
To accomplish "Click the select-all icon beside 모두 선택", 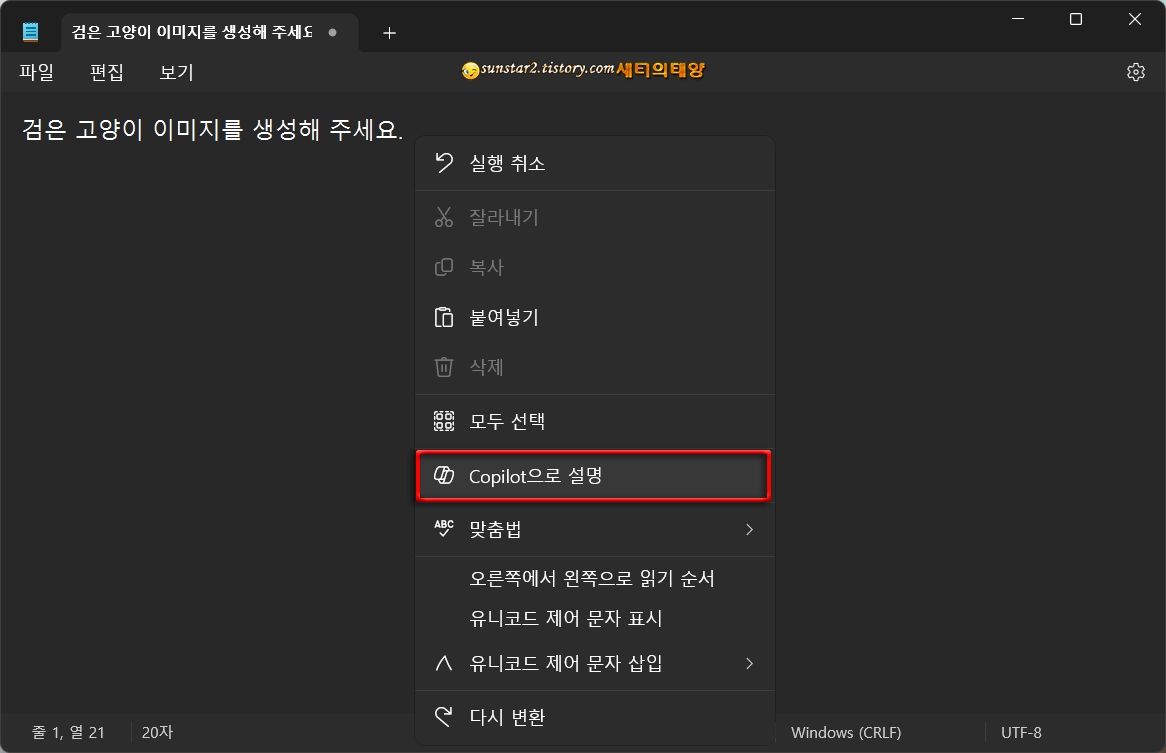I will click(x=443, y=421).
